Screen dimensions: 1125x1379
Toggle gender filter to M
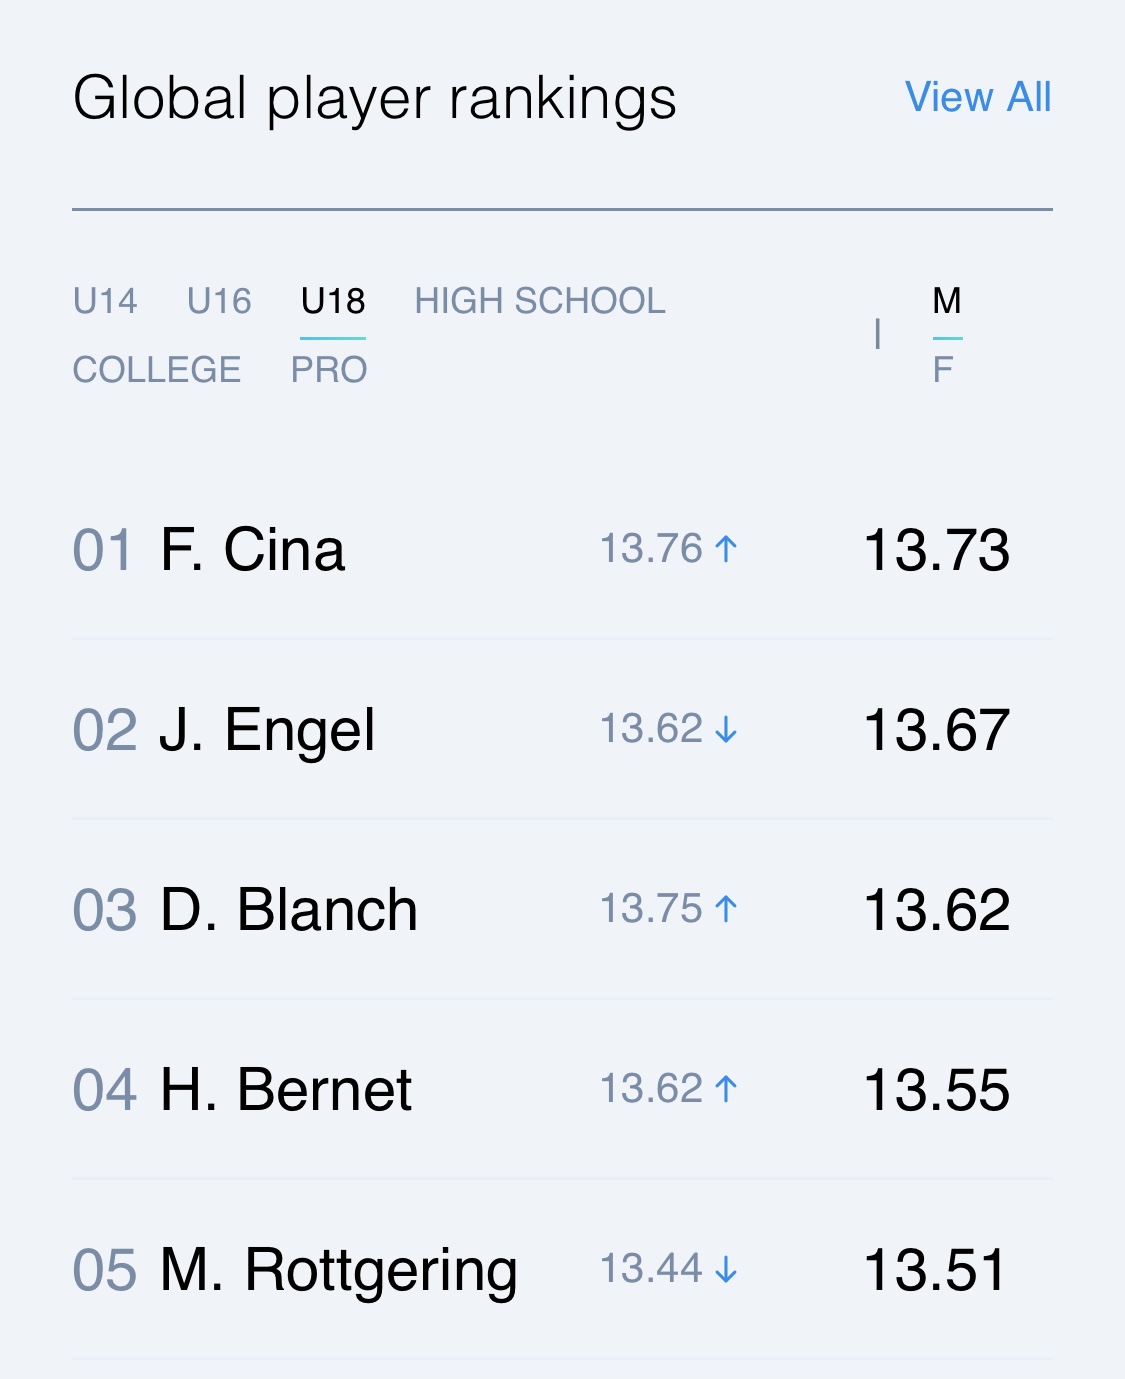(x=947, y=301)
